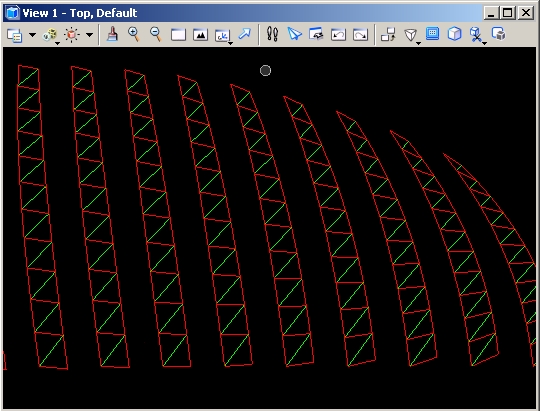
Task: Activate the Walk footprints tool
Action: (272, 34)
